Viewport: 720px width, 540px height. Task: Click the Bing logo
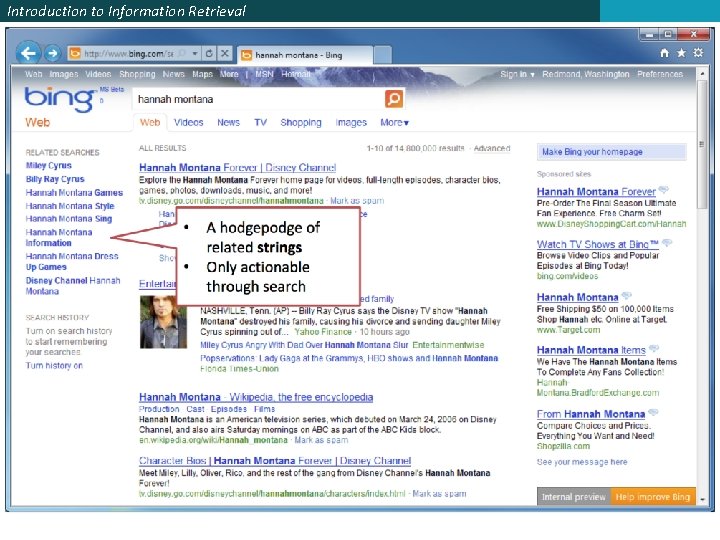tap(59, 98)
